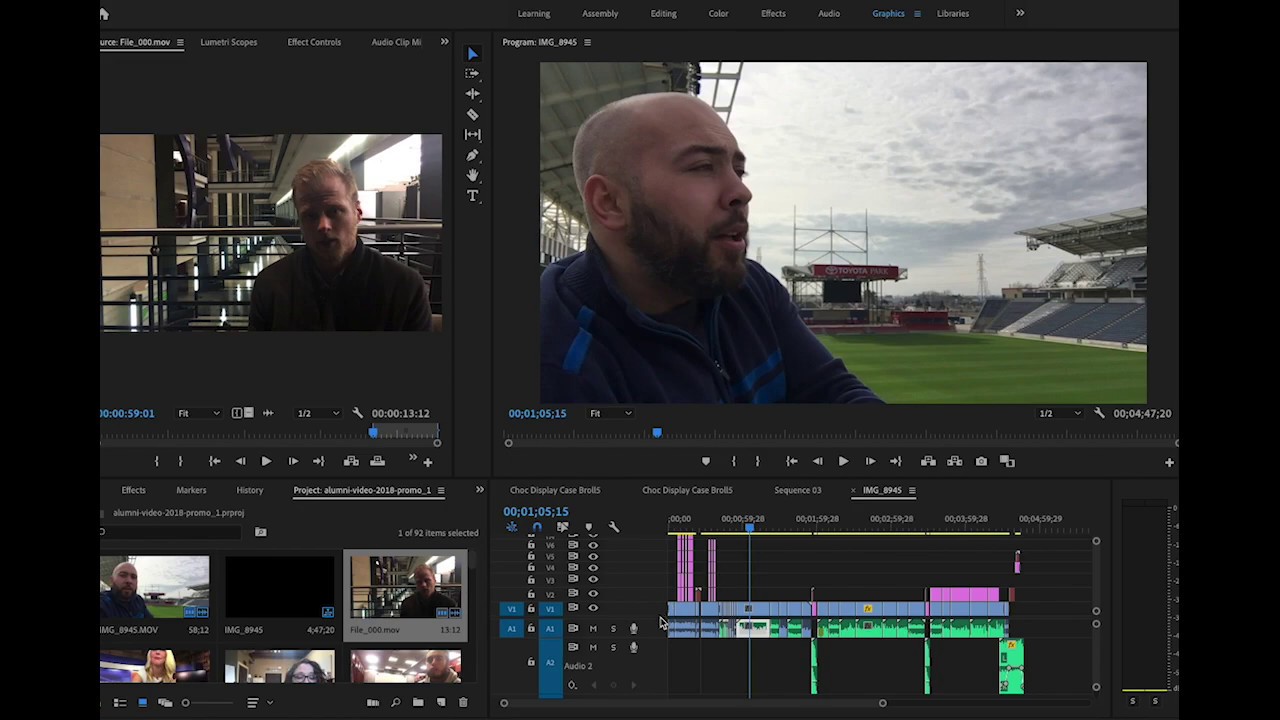Click Find magnifier icon in Project panel

395,703
